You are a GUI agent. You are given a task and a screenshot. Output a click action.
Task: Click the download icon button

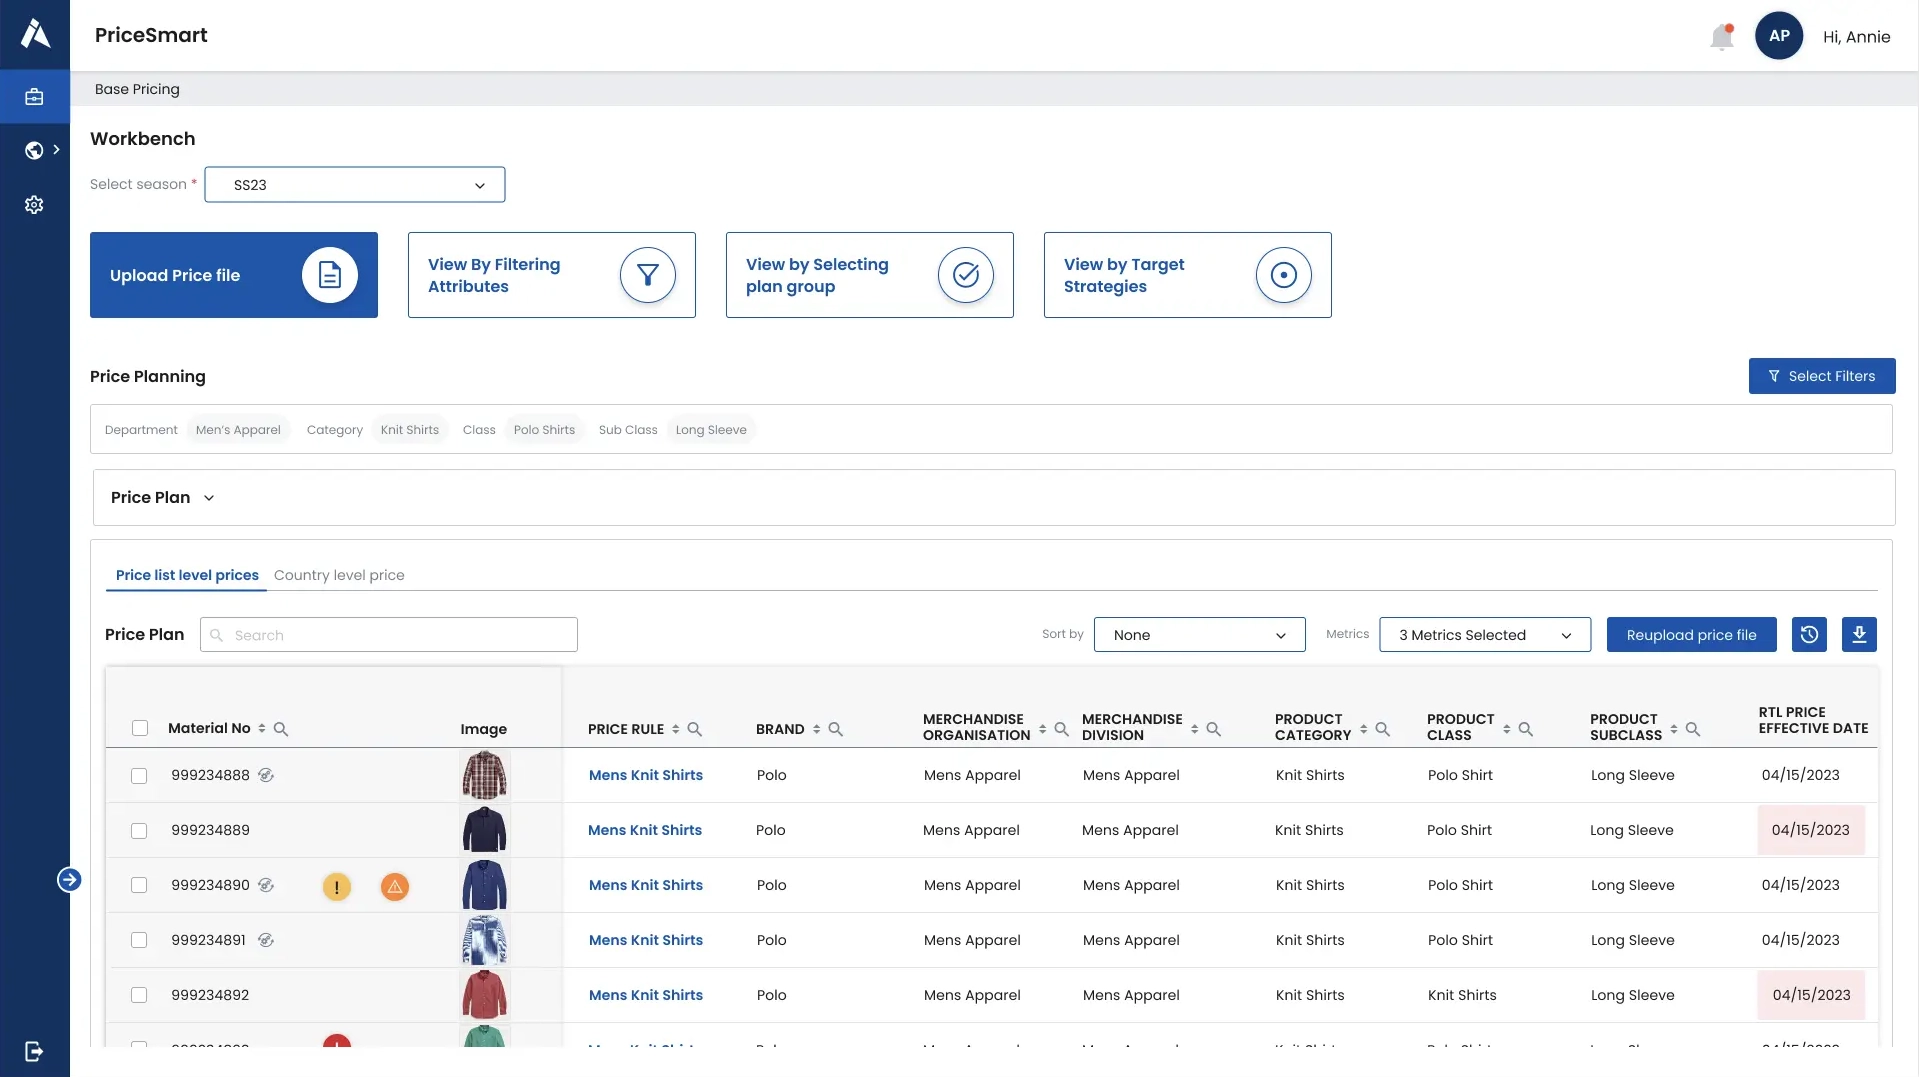click(1859, 635)
